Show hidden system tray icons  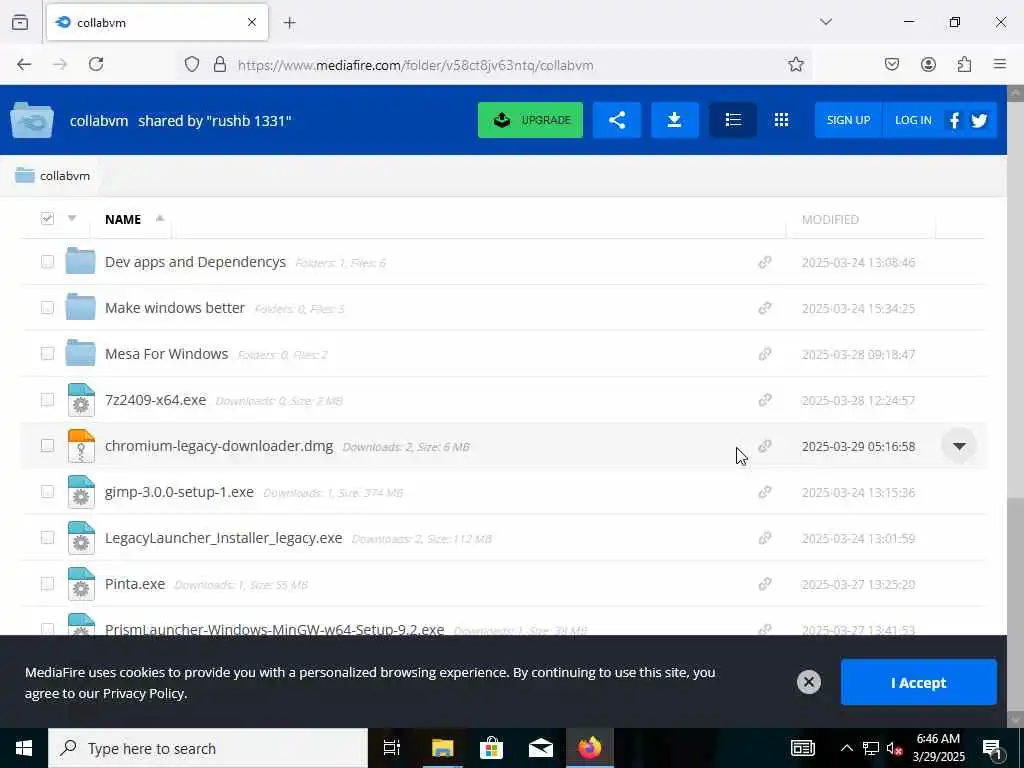(846, 748)
